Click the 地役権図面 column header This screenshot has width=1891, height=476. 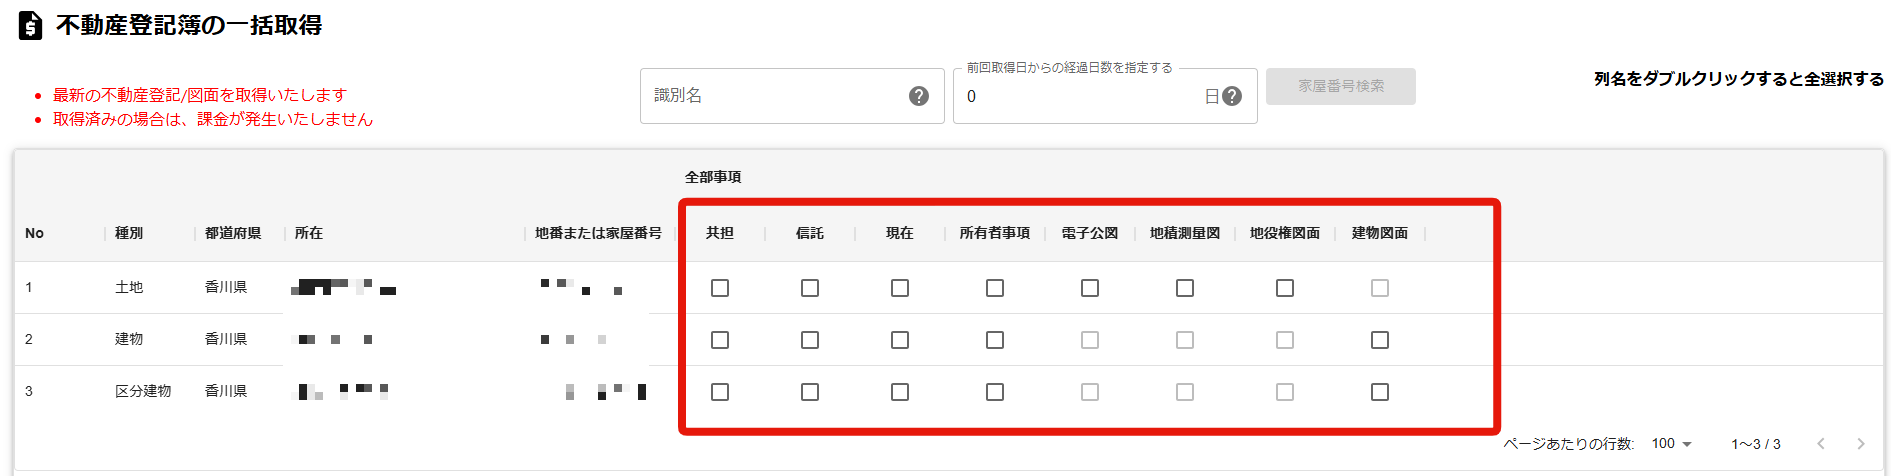pyautogui.click(x=1285, y=233)
